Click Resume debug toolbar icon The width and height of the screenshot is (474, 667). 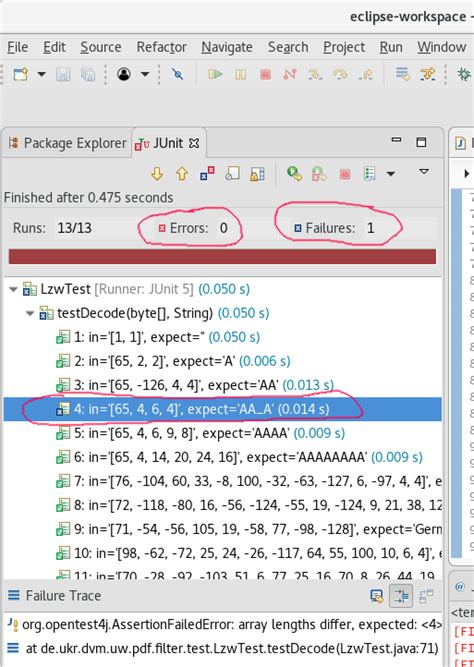coord(215,74)
